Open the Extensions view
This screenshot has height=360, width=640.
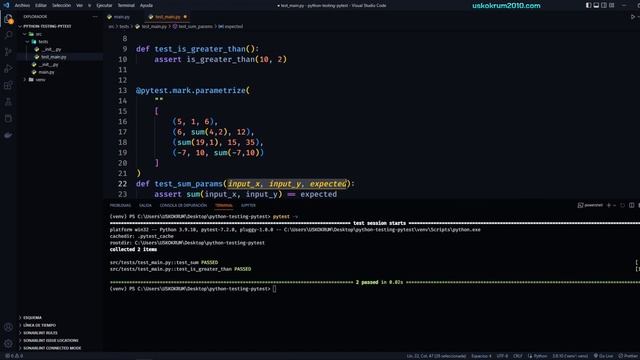(8, 85)
